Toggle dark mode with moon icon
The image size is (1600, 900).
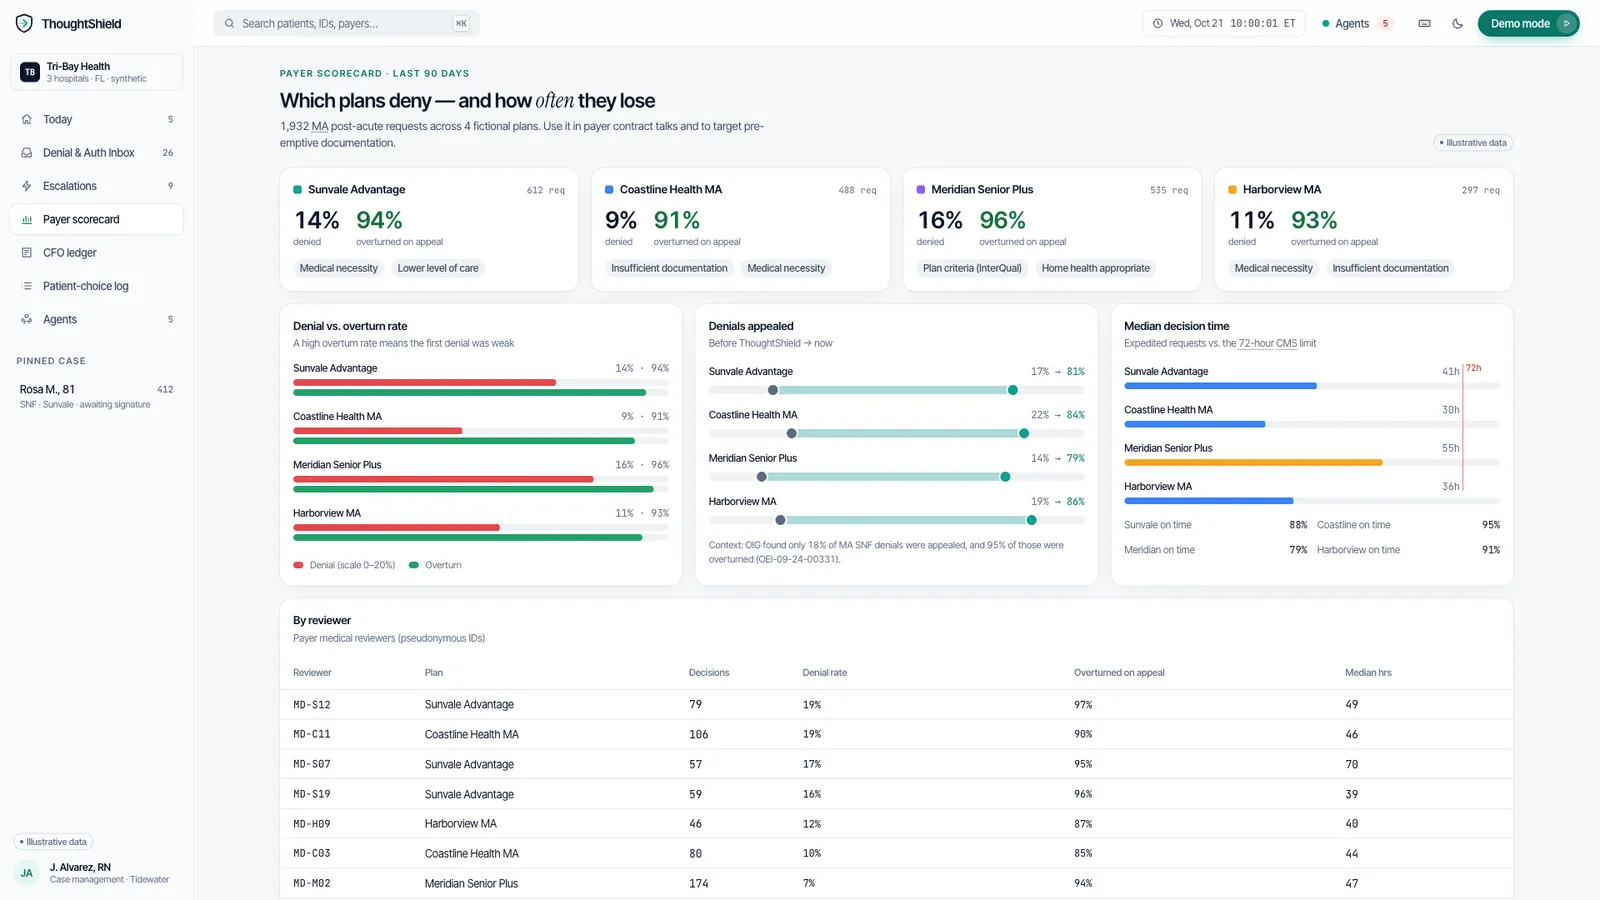(1457, 23)
